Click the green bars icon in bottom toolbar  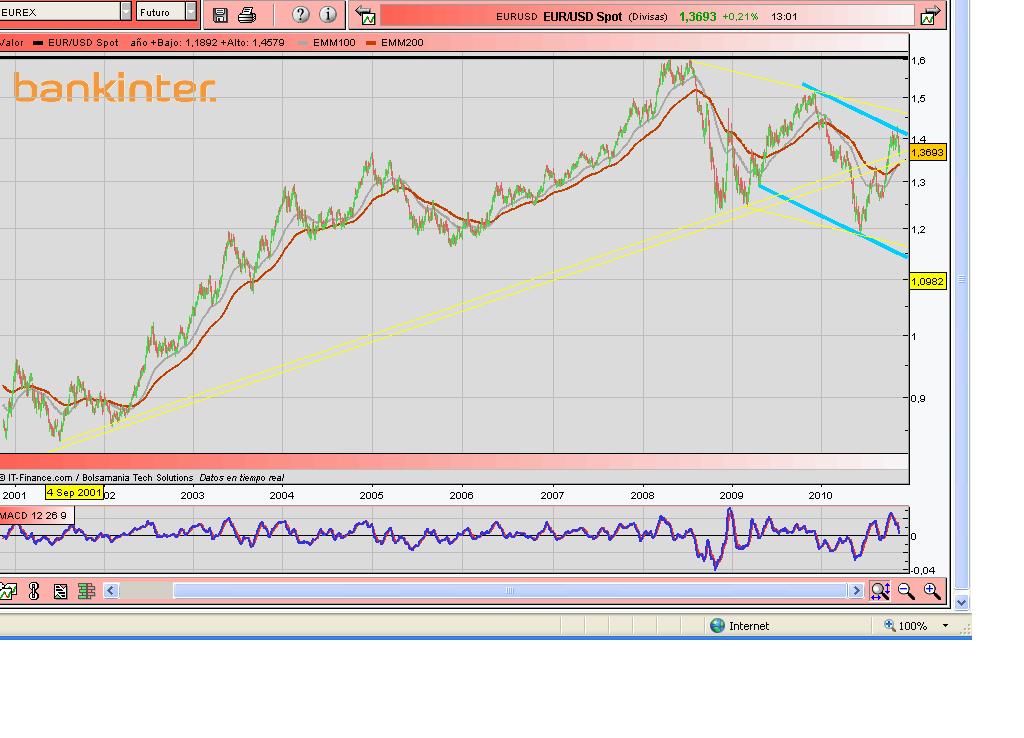pyautogui.click(x=86, y=591)
